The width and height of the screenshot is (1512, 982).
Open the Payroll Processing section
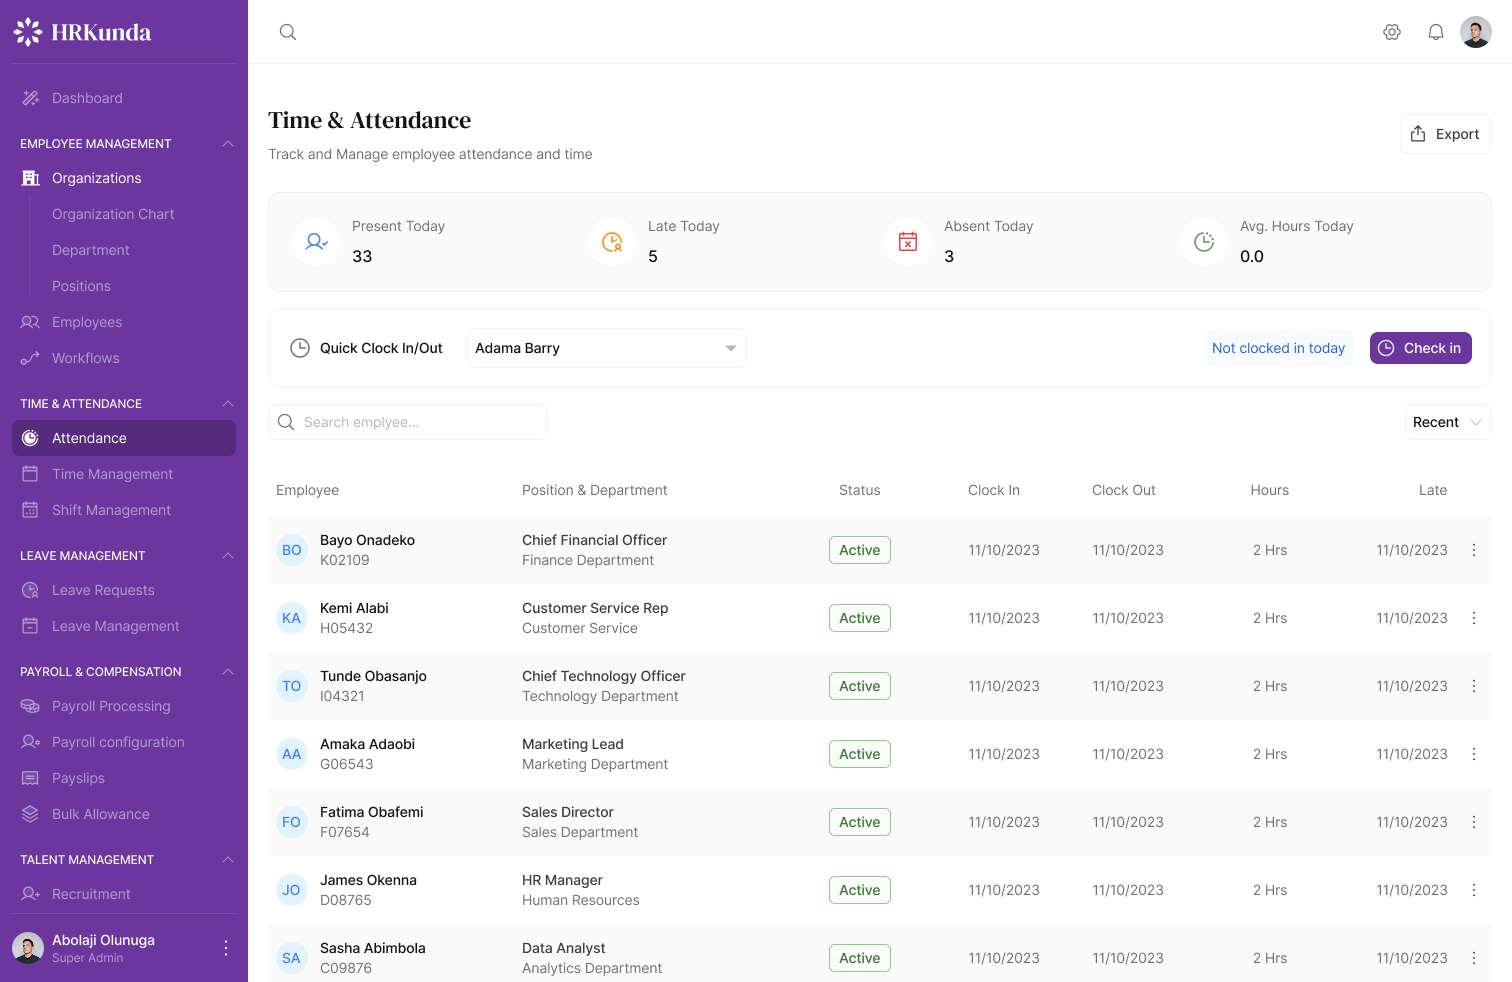(110, 705)
